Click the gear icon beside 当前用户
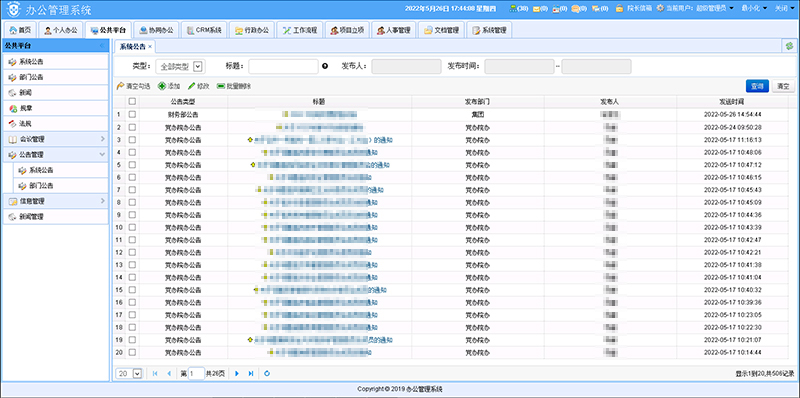The width and height of the screenshot is (800, 398). pyautogui.click(x=660, y=8)
